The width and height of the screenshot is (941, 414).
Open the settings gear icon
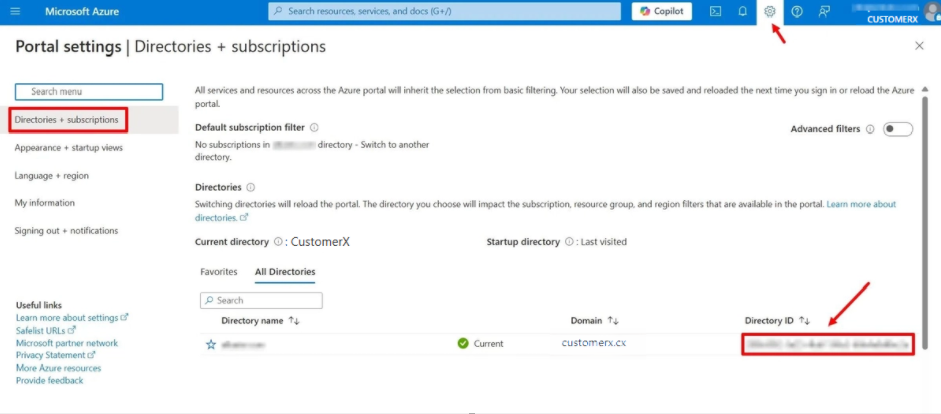770,11
